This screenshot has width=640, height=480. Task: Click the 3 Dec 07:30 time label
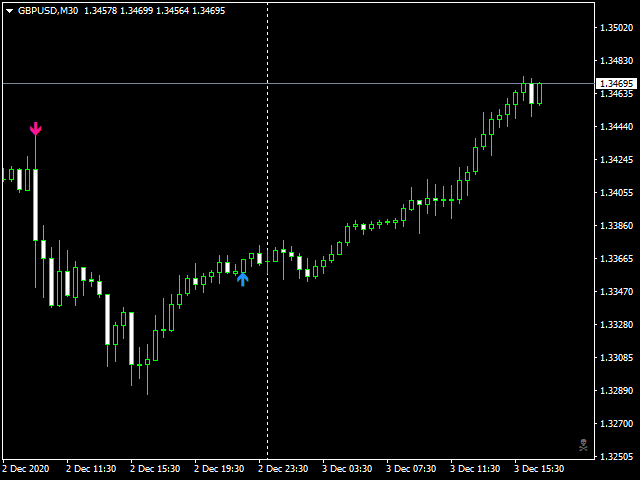tap(411, 469)
